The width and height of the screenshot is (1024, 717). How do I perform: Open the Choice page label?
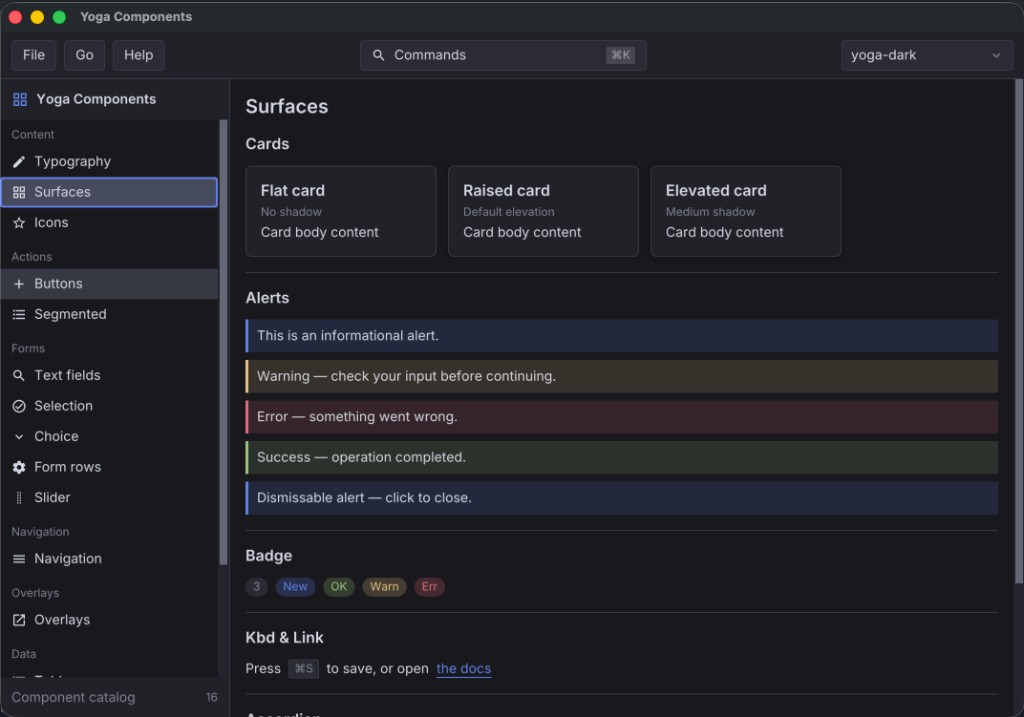[x=56, y=436]
